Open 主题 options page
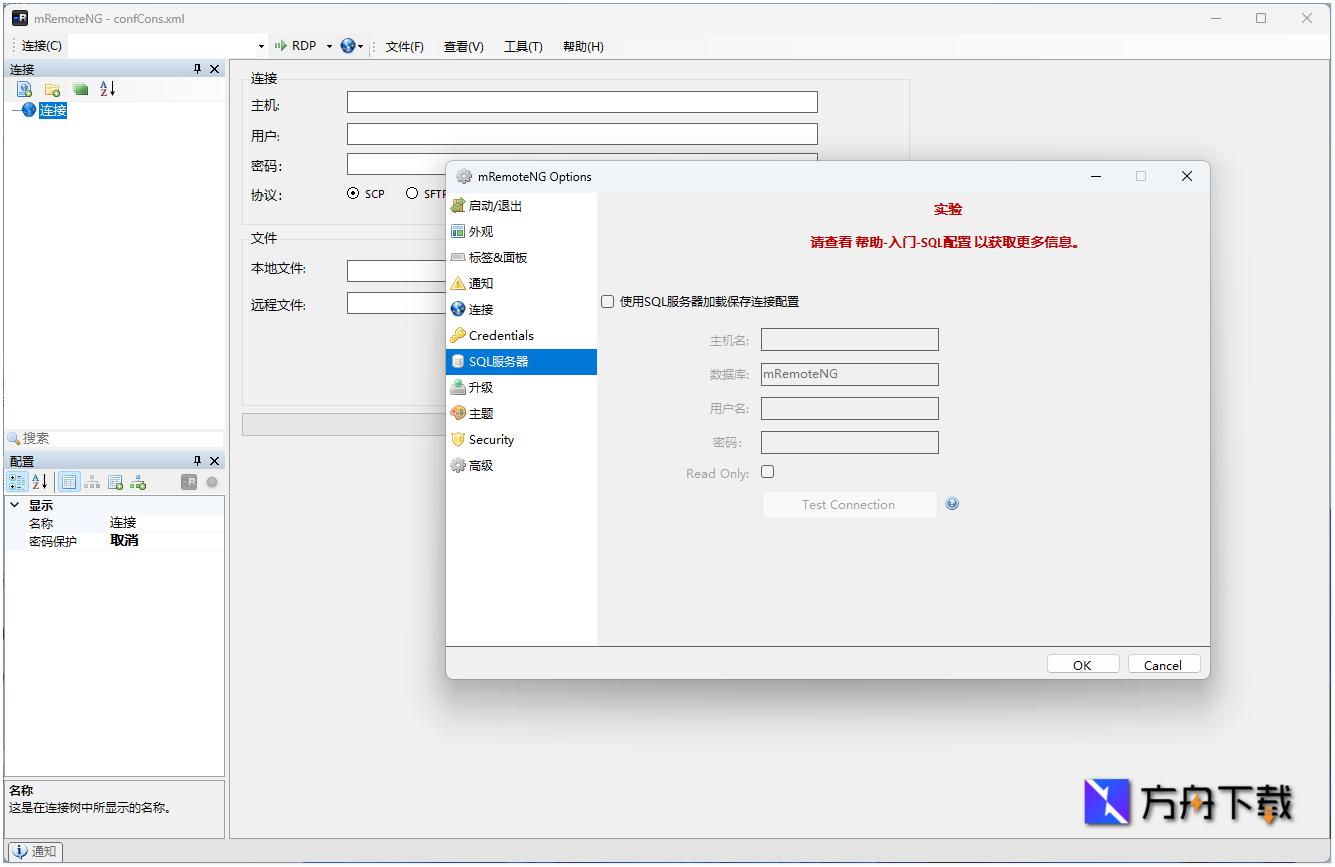The image size is (1335, 867). pos(521,414)
